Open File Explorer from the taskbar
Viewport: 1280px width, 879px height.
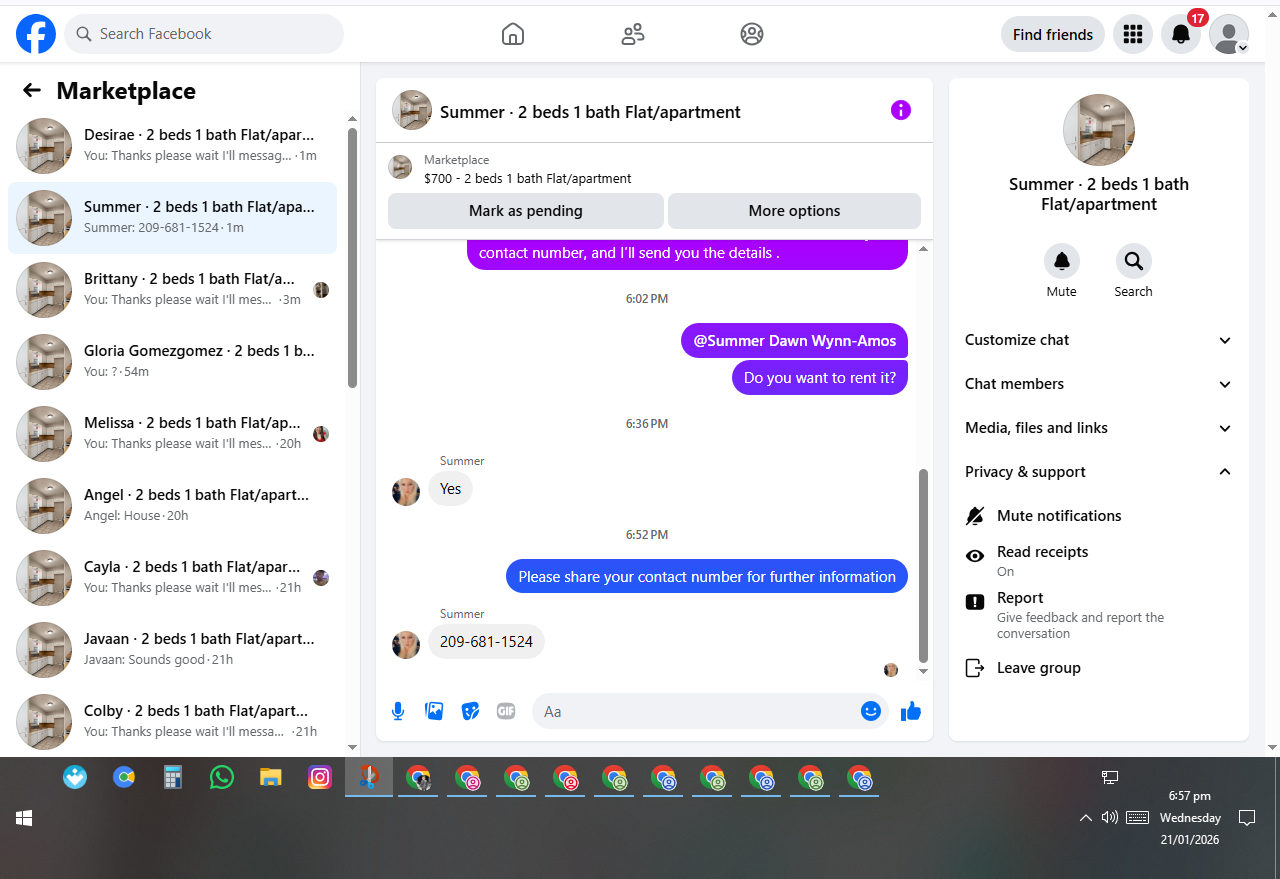pos(271,777)
